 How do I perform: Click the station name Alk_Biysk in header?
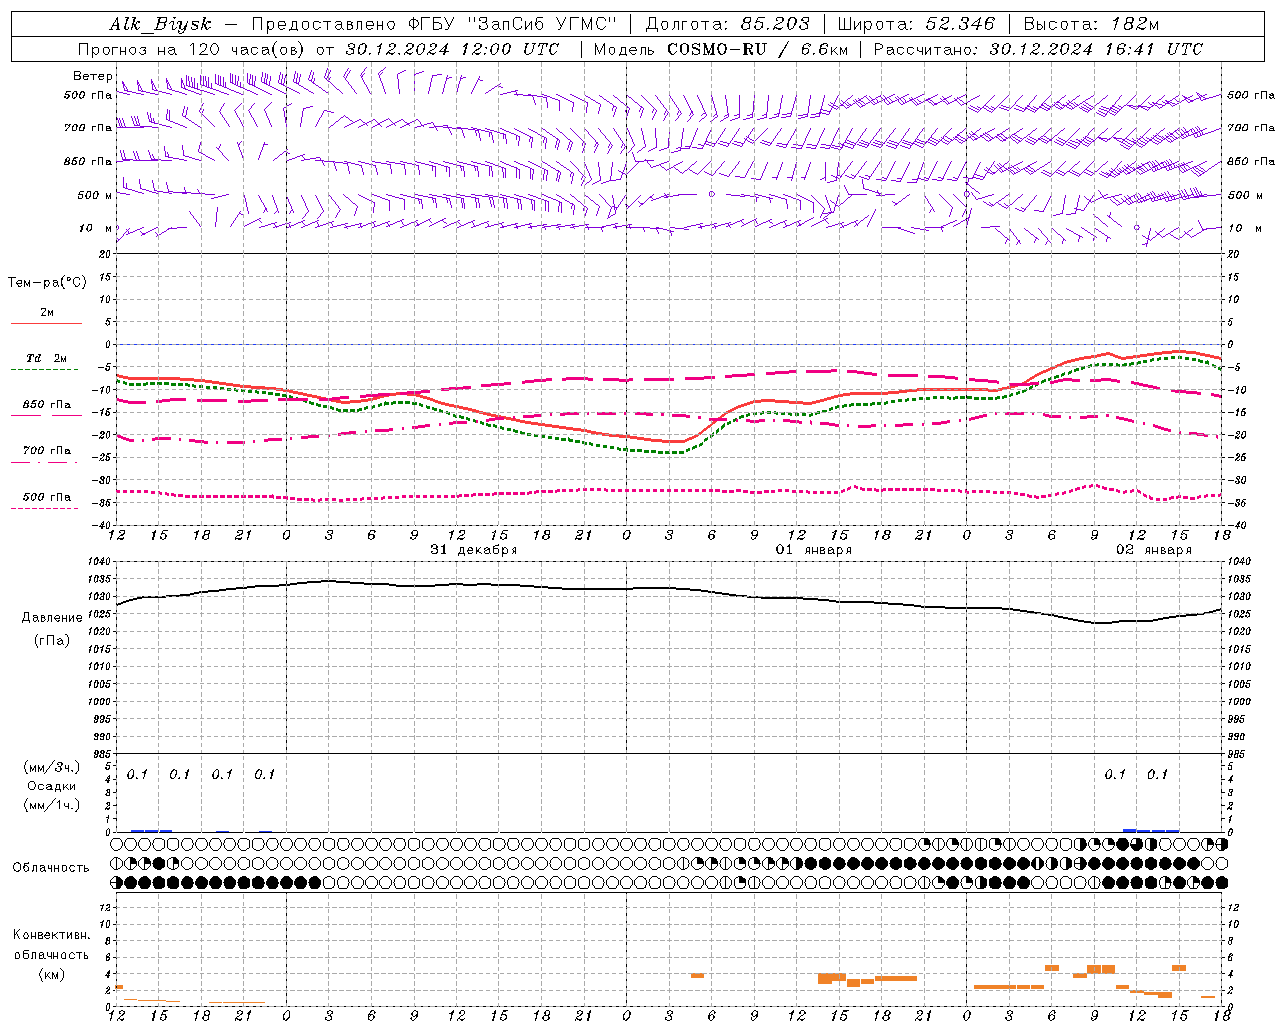160,24
